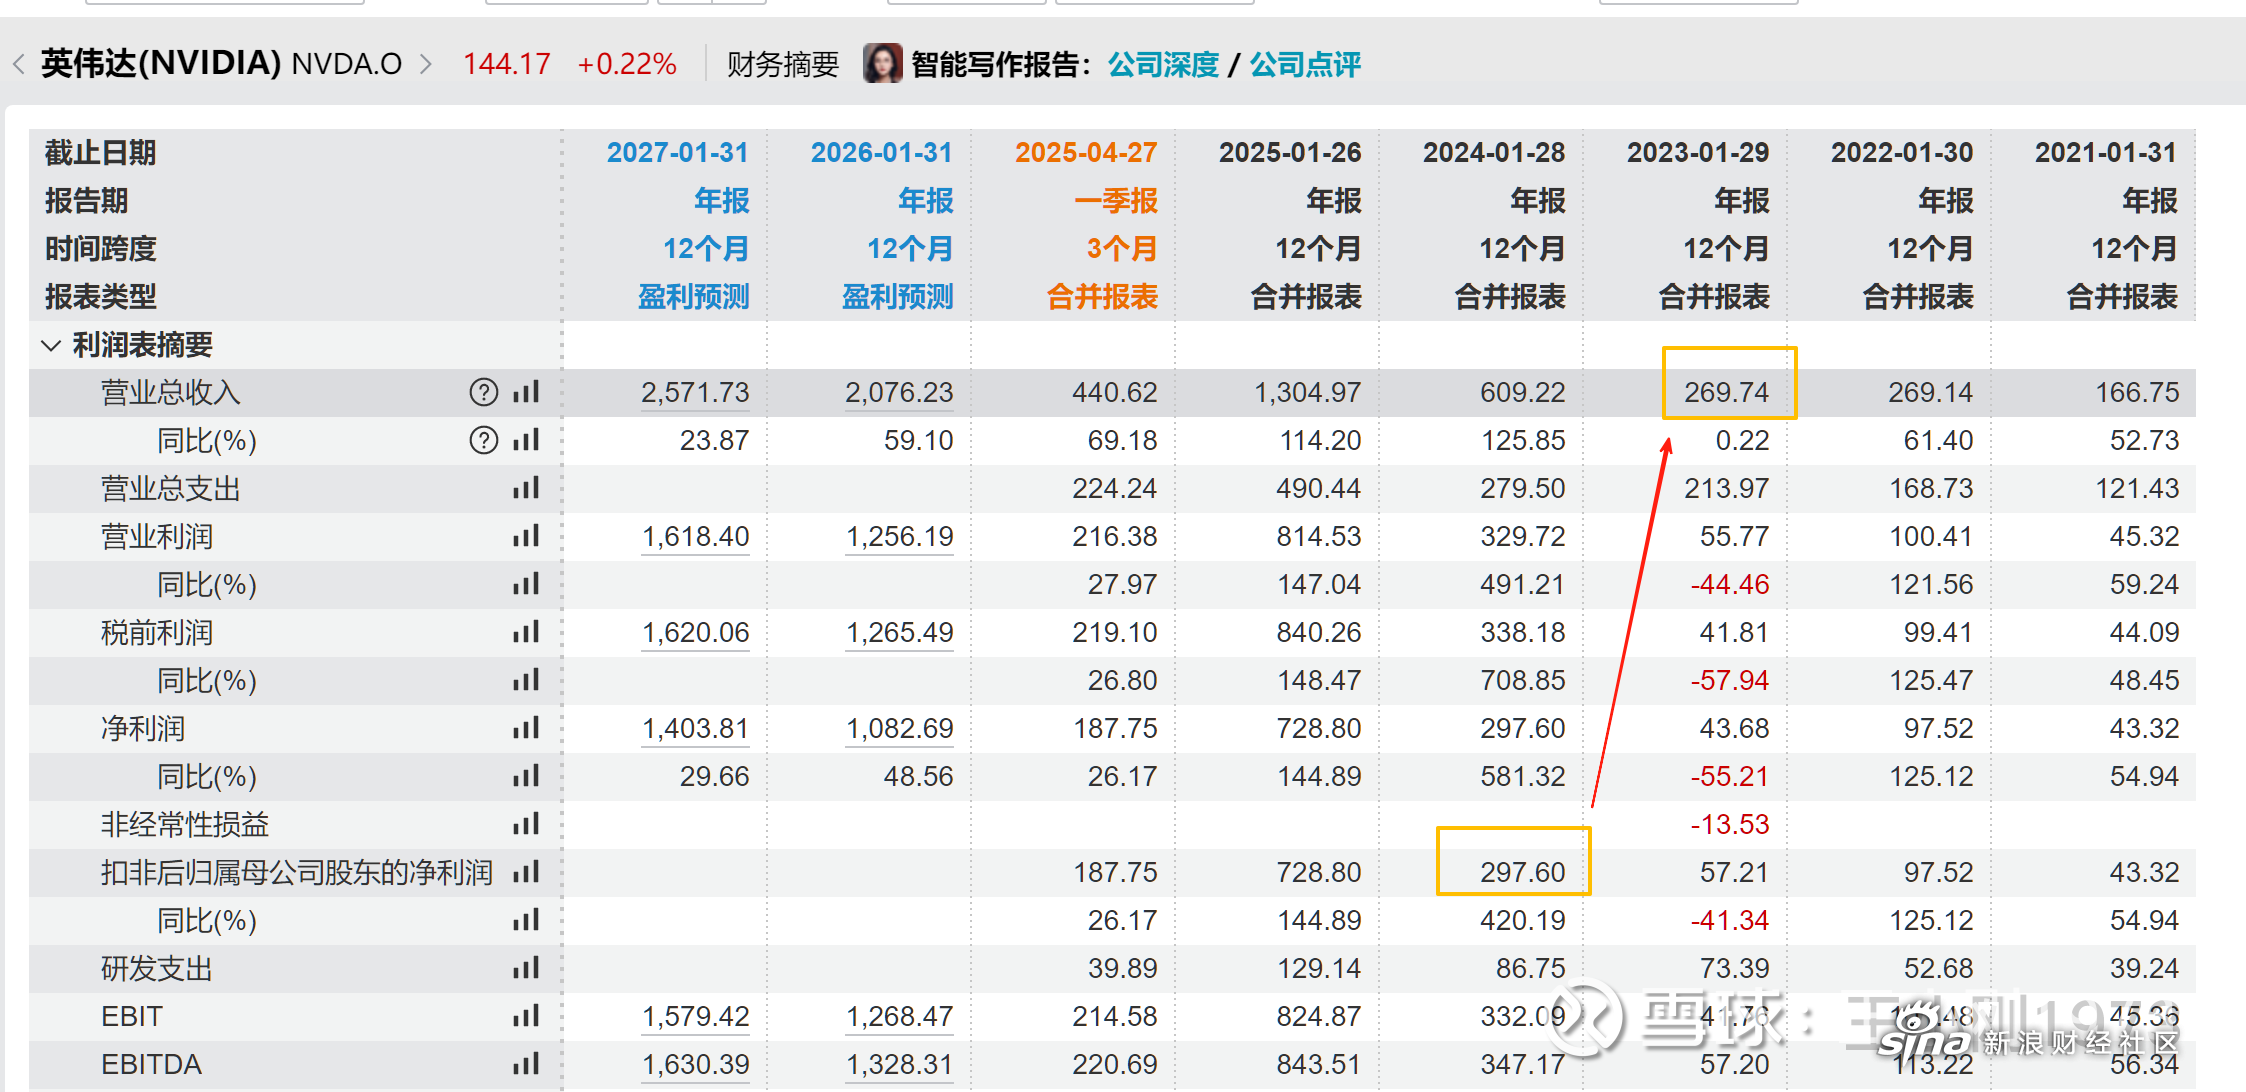The image size is (2246, 1092).
Task: Select the 营业总收入 row label
Action: click(x=171, y=392)
